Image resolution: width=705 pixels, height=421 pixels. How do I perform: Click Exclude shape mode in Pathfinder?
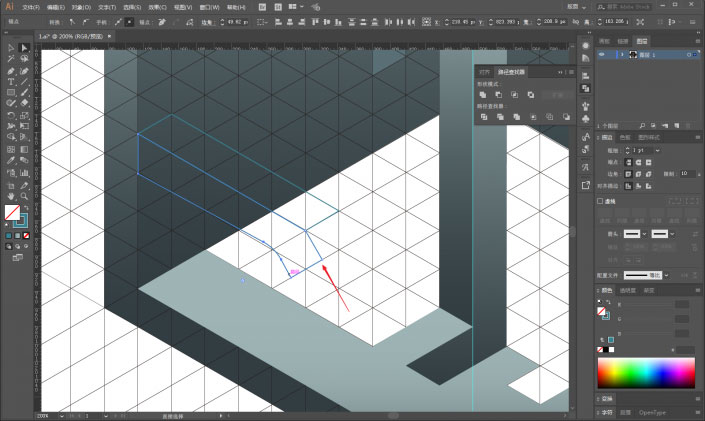[x=531, y=94]
